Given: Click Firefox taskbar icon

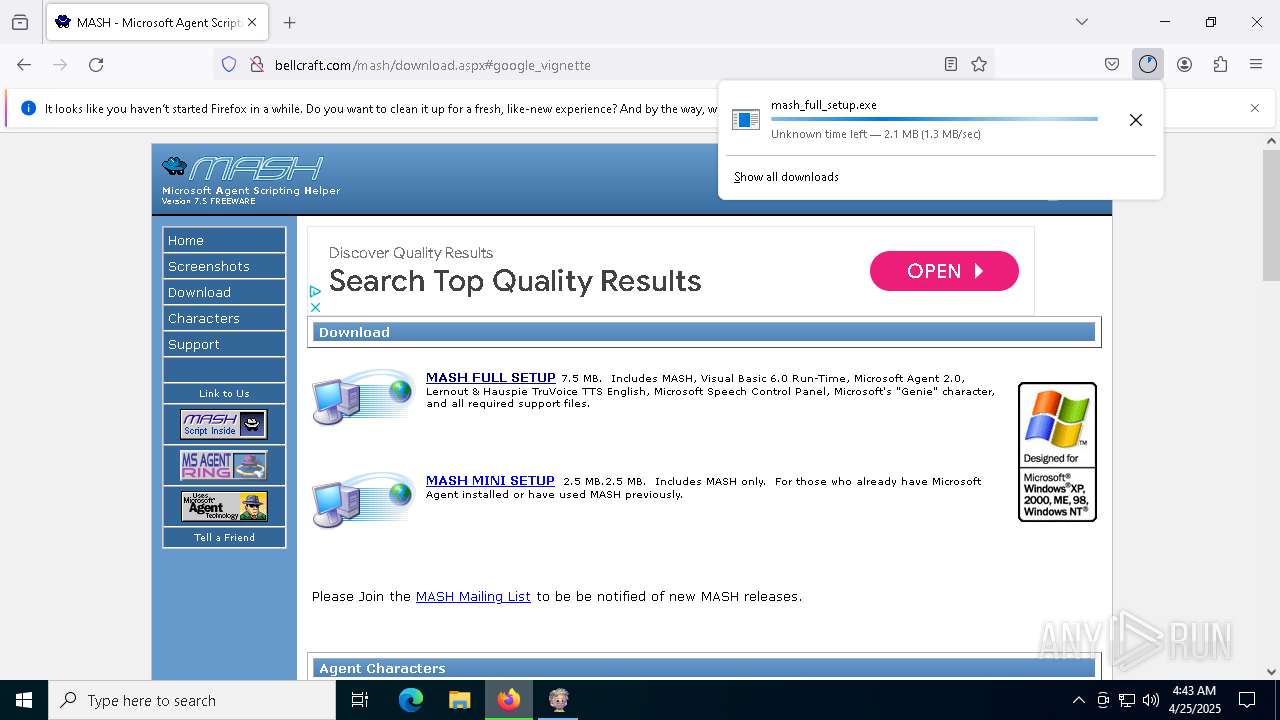Looking at the screenshot, I should [509, 700].
